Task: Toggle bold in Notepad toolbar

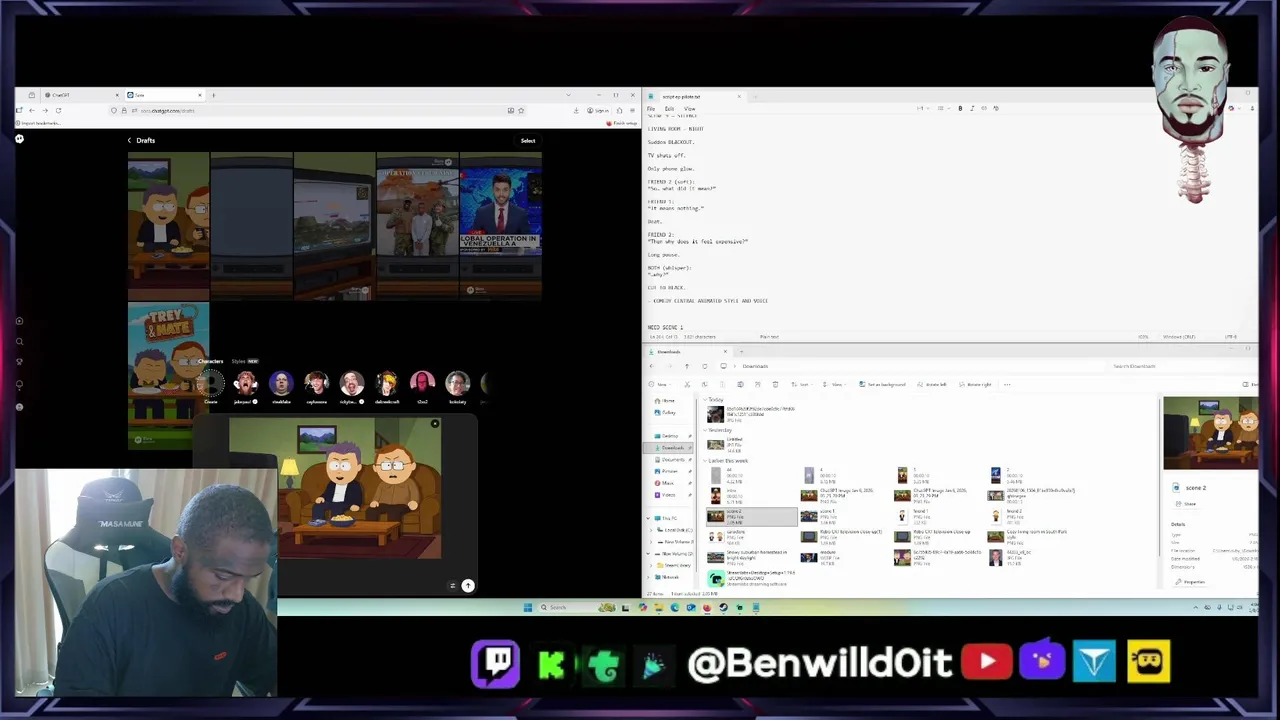Action: [x=960, y=108]
